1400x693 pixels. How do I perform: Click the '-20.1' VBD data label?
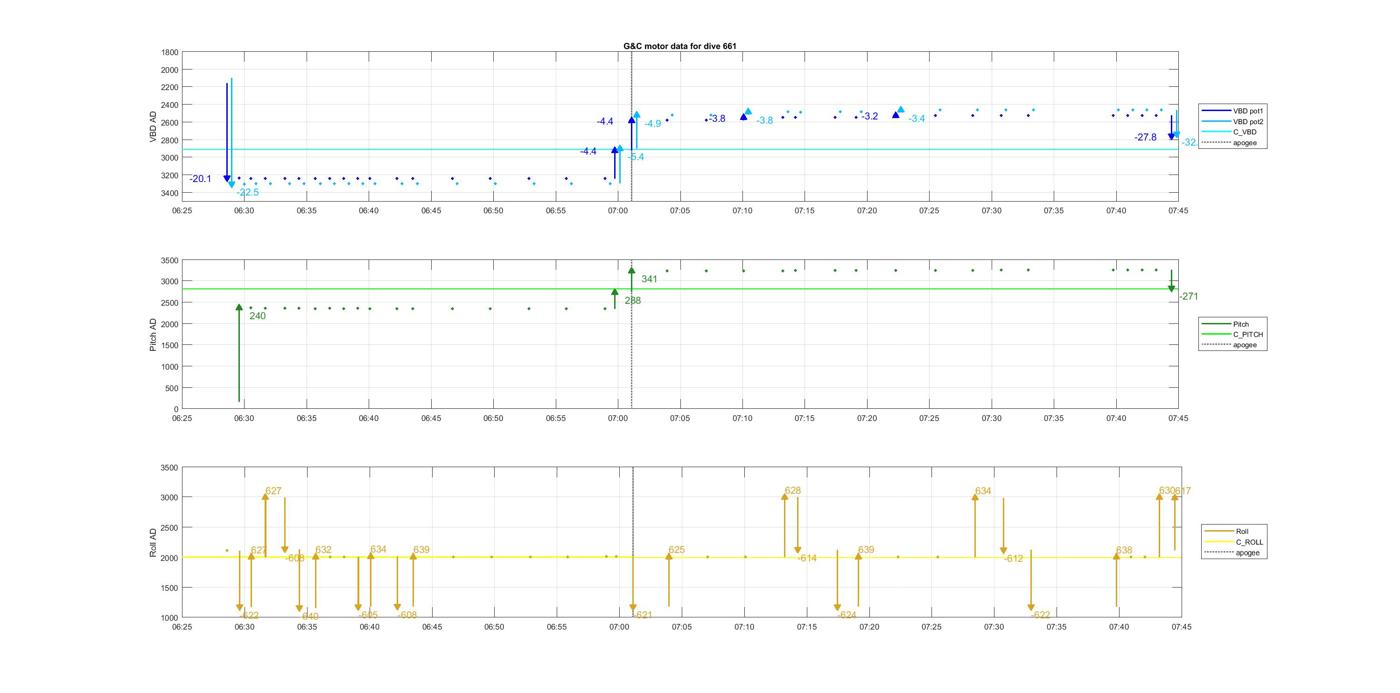(x=200, y=179)
